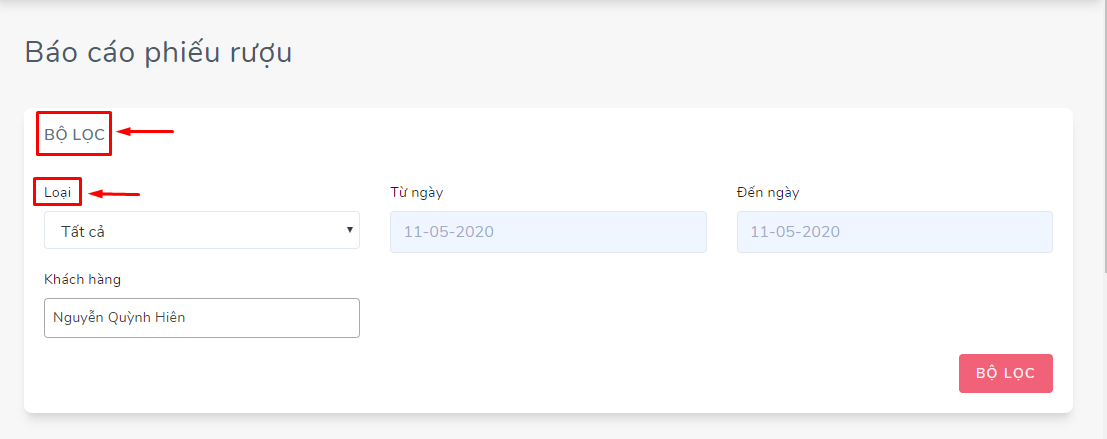Click the Đến ngày label
The height and width of the screenshot is (439, 1107).
[x=768, y=193]
